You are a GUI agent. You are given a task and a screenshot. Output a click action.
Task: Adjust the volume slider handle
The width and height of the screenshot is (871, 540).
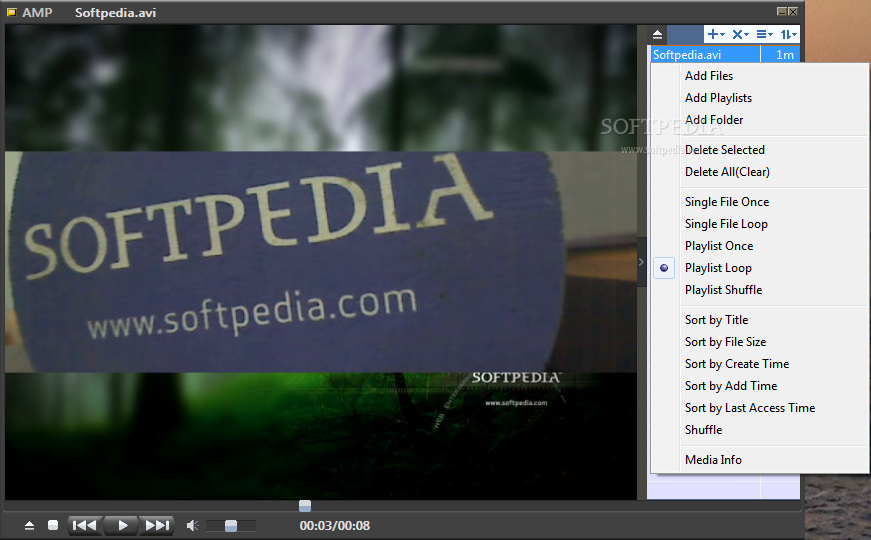pos(231,526)
